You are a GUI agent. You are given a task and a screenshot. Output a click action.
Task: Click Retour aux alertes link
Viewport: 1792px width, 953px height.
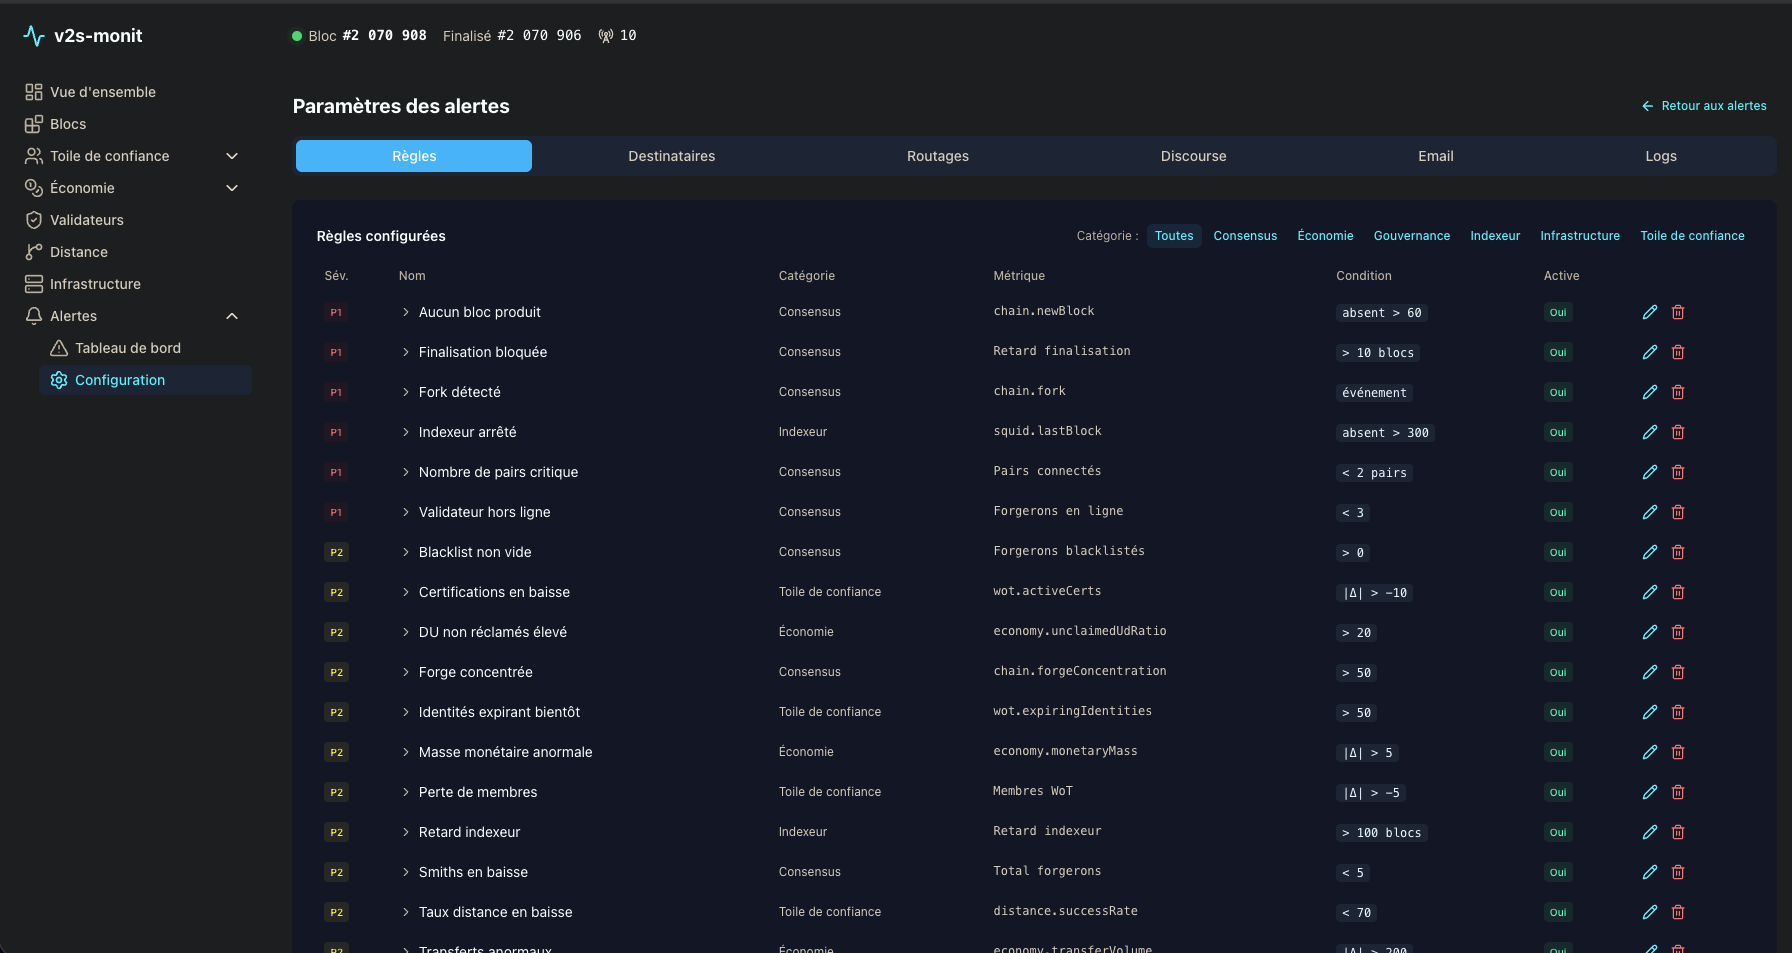pos(1704,106)
